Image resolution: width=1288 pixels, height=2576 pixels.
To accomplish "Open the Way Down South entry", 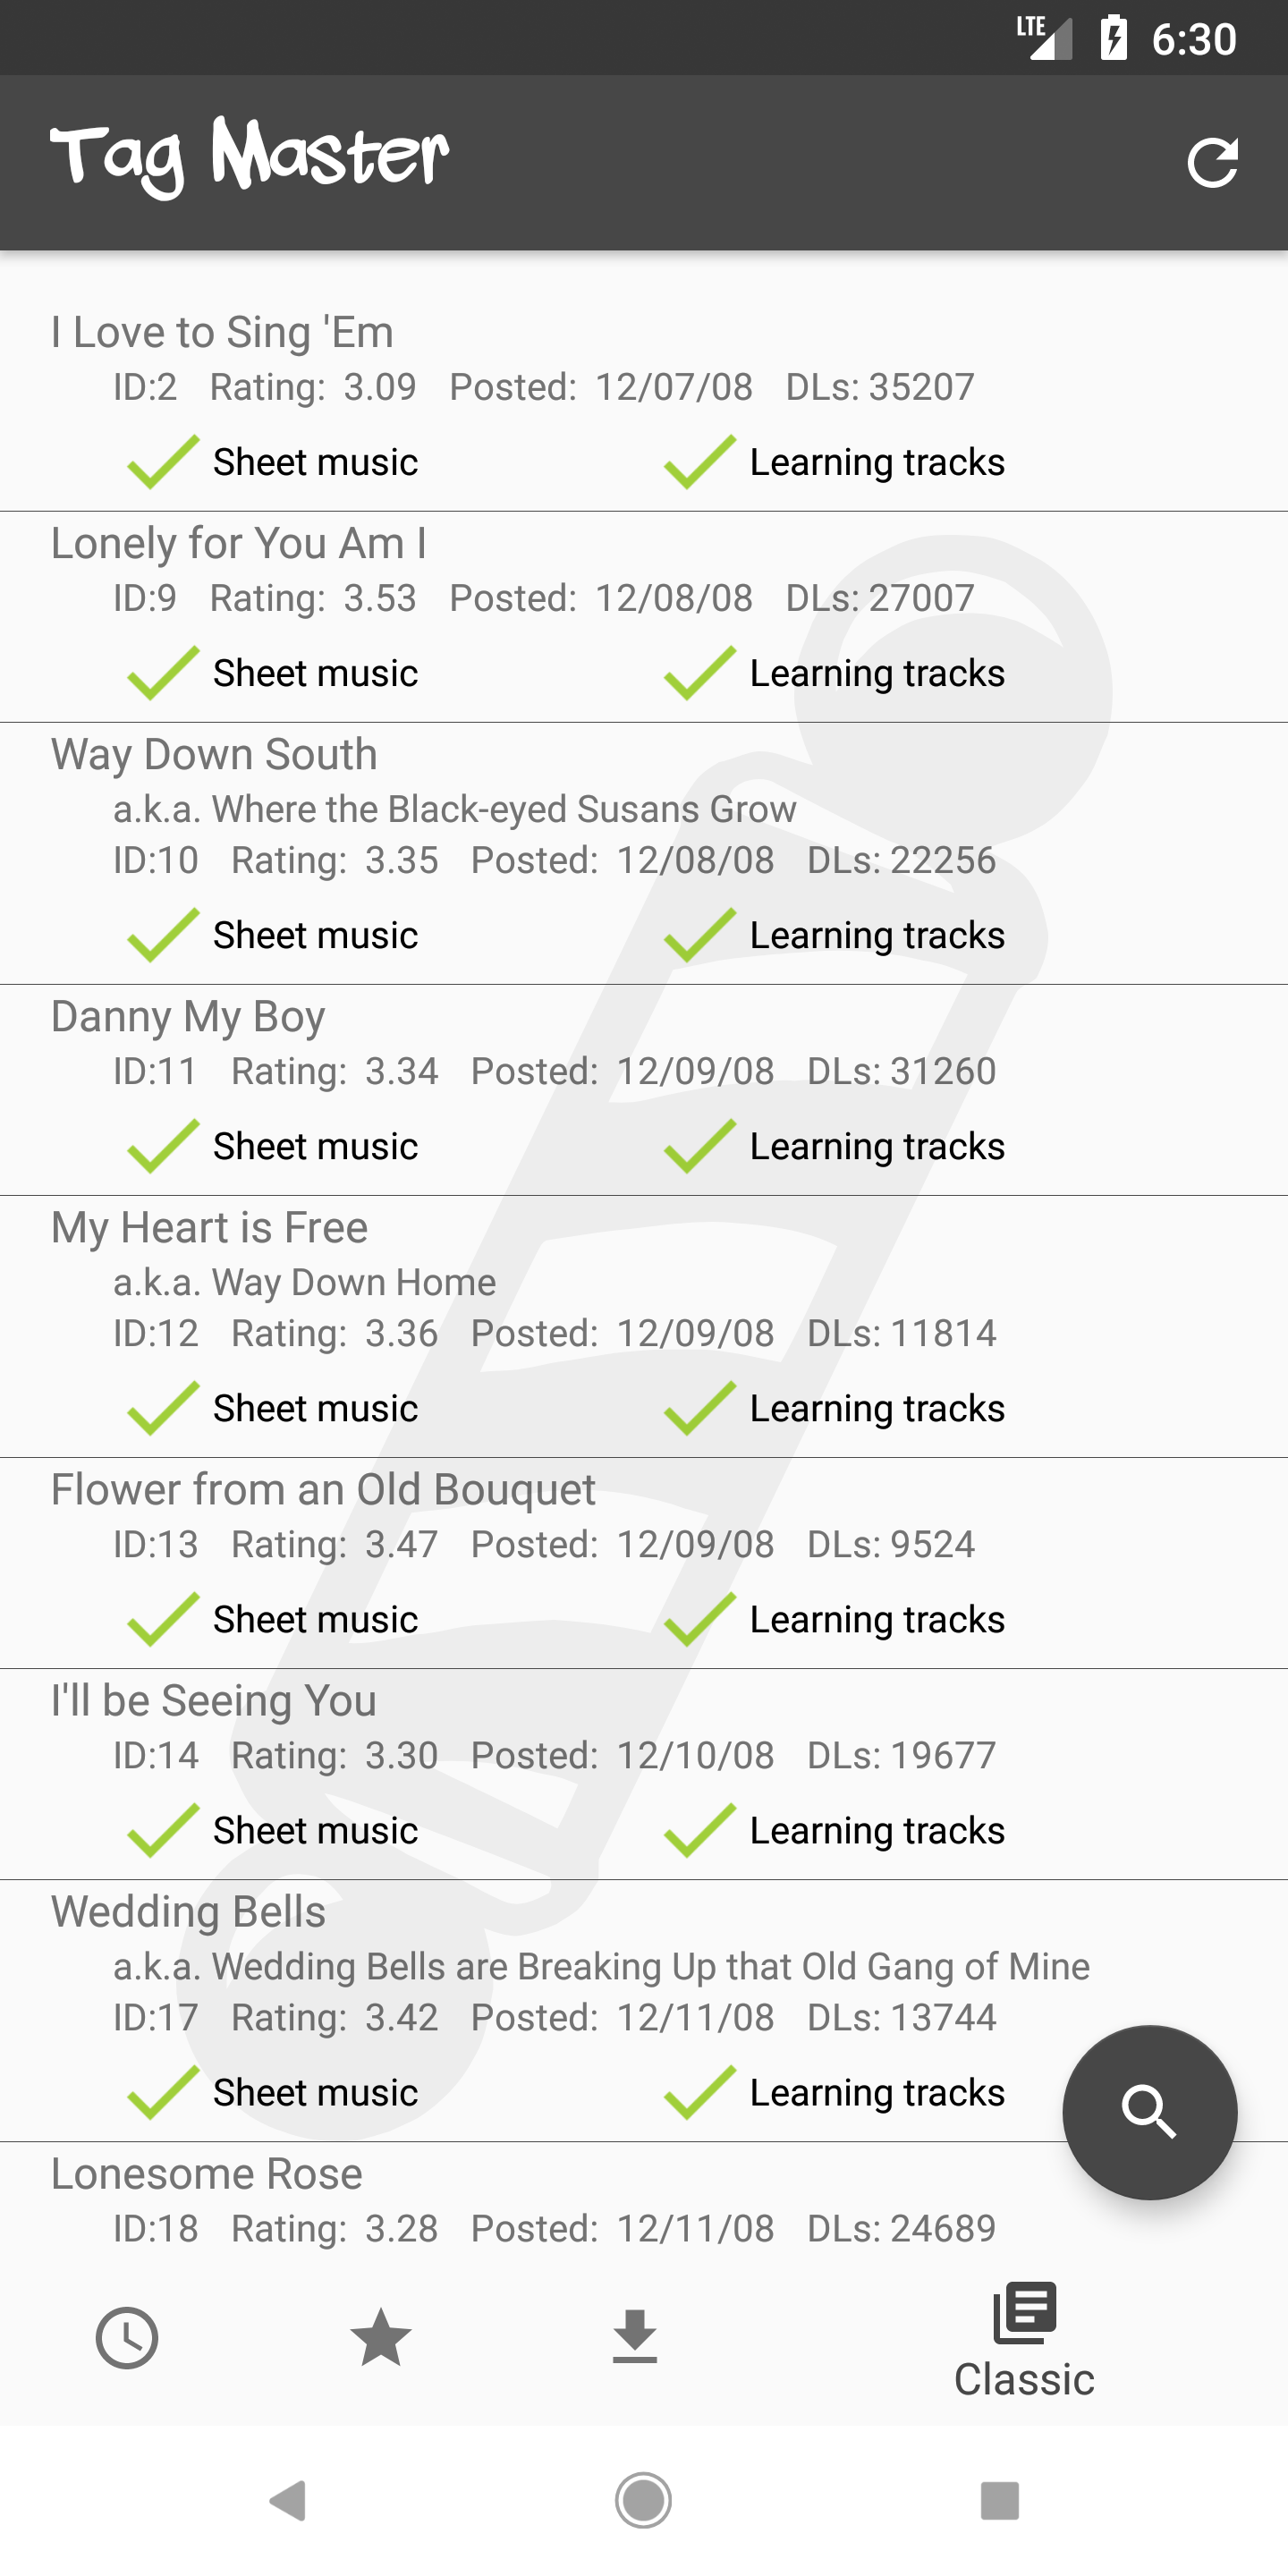I will click(x=214, y=755).
